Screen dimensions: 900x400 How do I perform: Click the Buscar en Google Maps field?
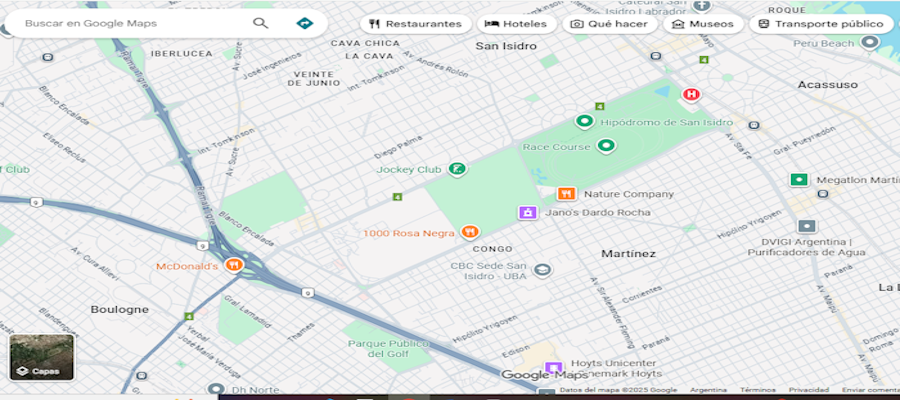pyautogui.click(x=130, y=23)
